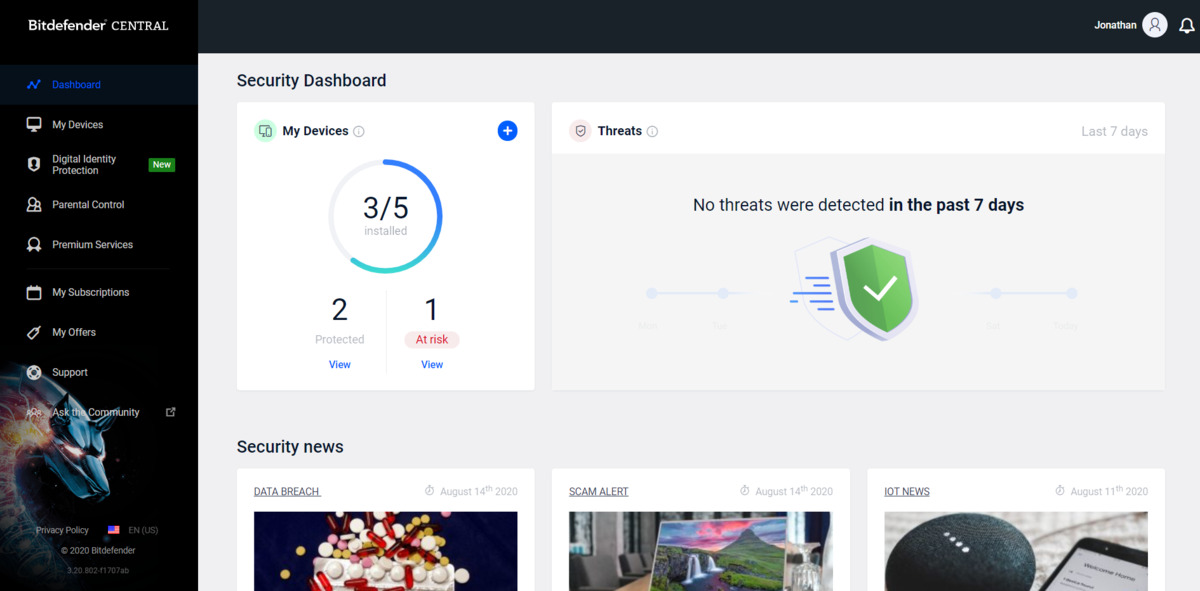This screenshot has width=1200, height=591.
Task: Open the SCAM ALERT news category
Action: coord(599,491)
